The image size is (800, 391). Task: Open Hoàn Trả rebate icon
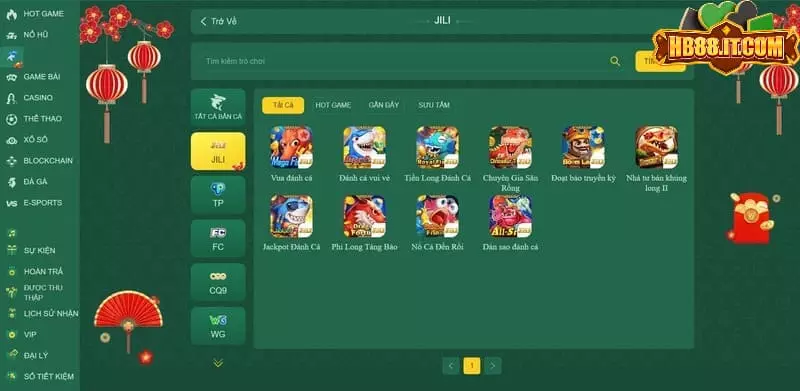(x=11, y=272)
